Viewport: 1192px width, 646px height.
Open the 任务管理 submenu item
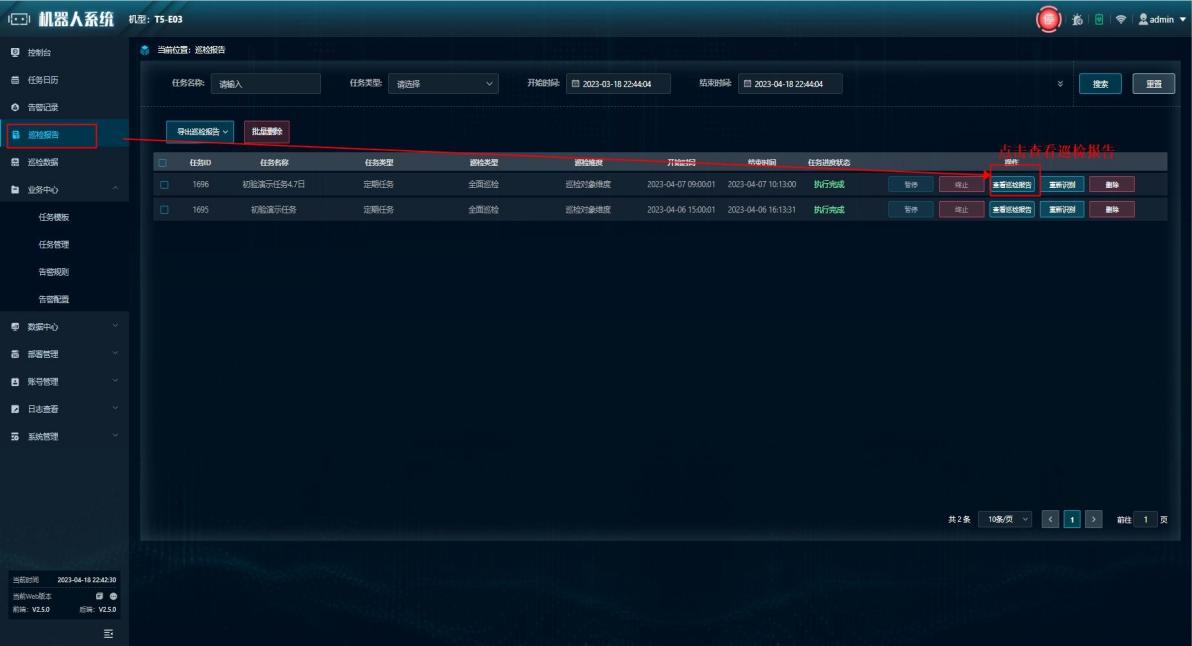(x=54, y=245)
